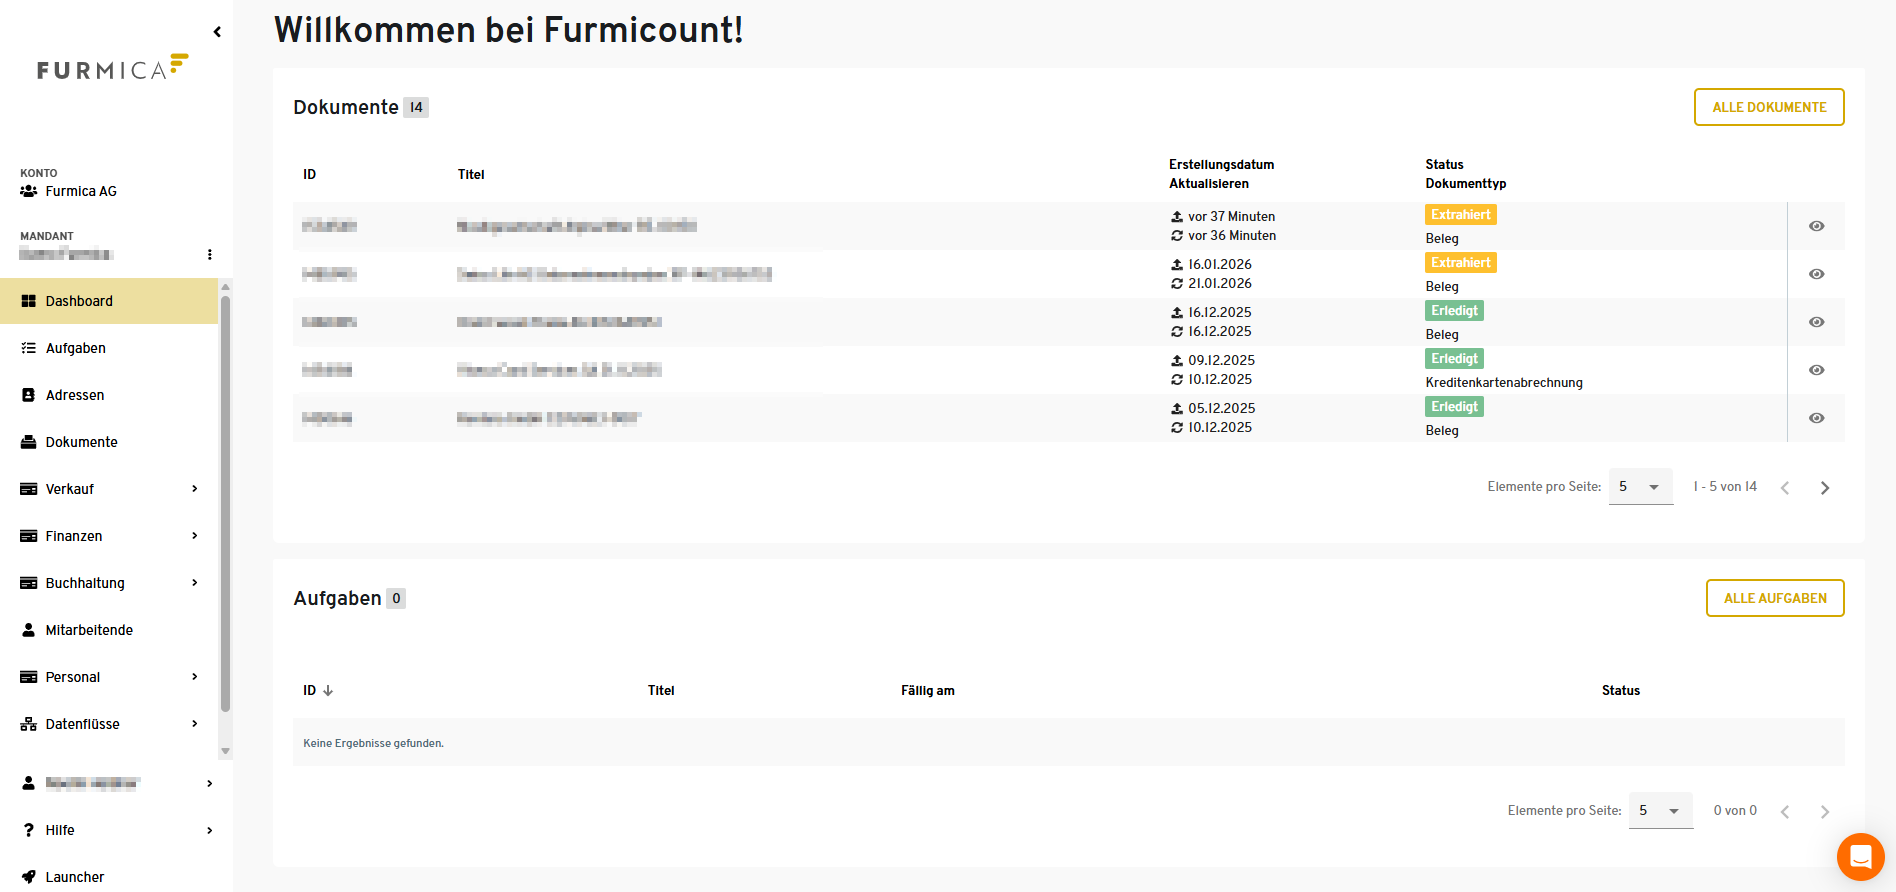Select Mitarbeitende in the sidebar
The width and height of the screenshot is (1896, 892).
point(89,630)
